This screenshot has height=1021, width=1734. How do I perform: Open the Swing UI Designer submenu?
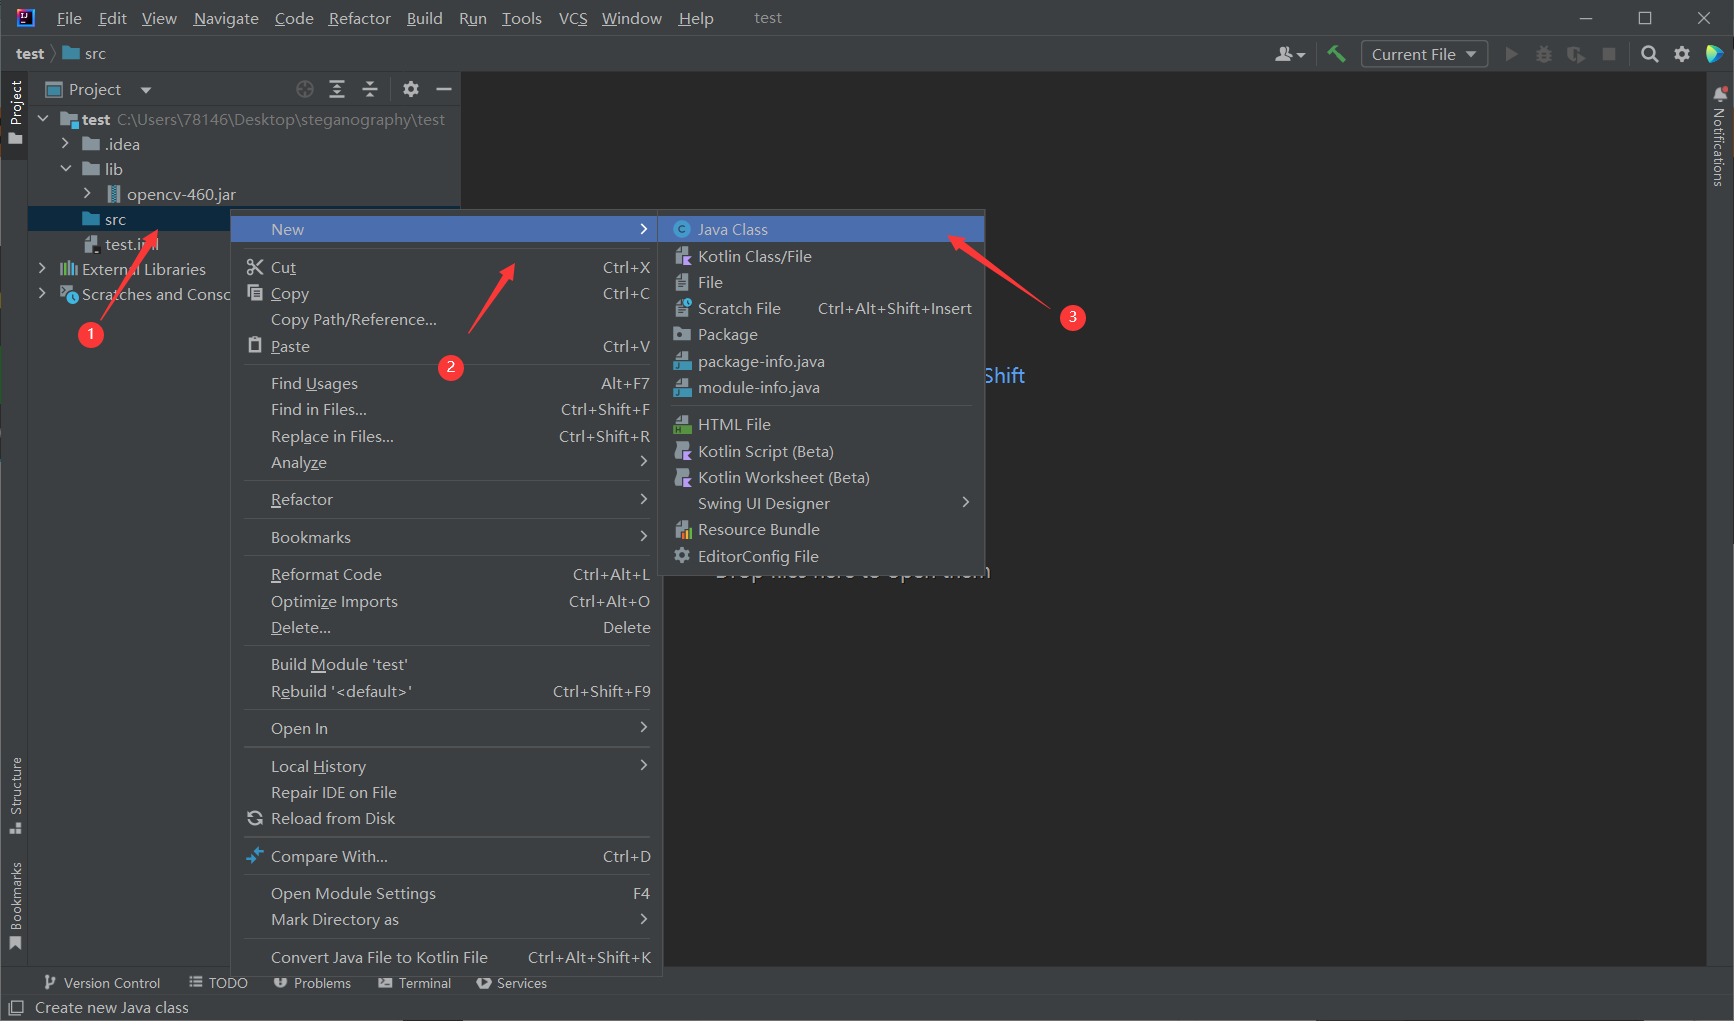pos(821,503)
